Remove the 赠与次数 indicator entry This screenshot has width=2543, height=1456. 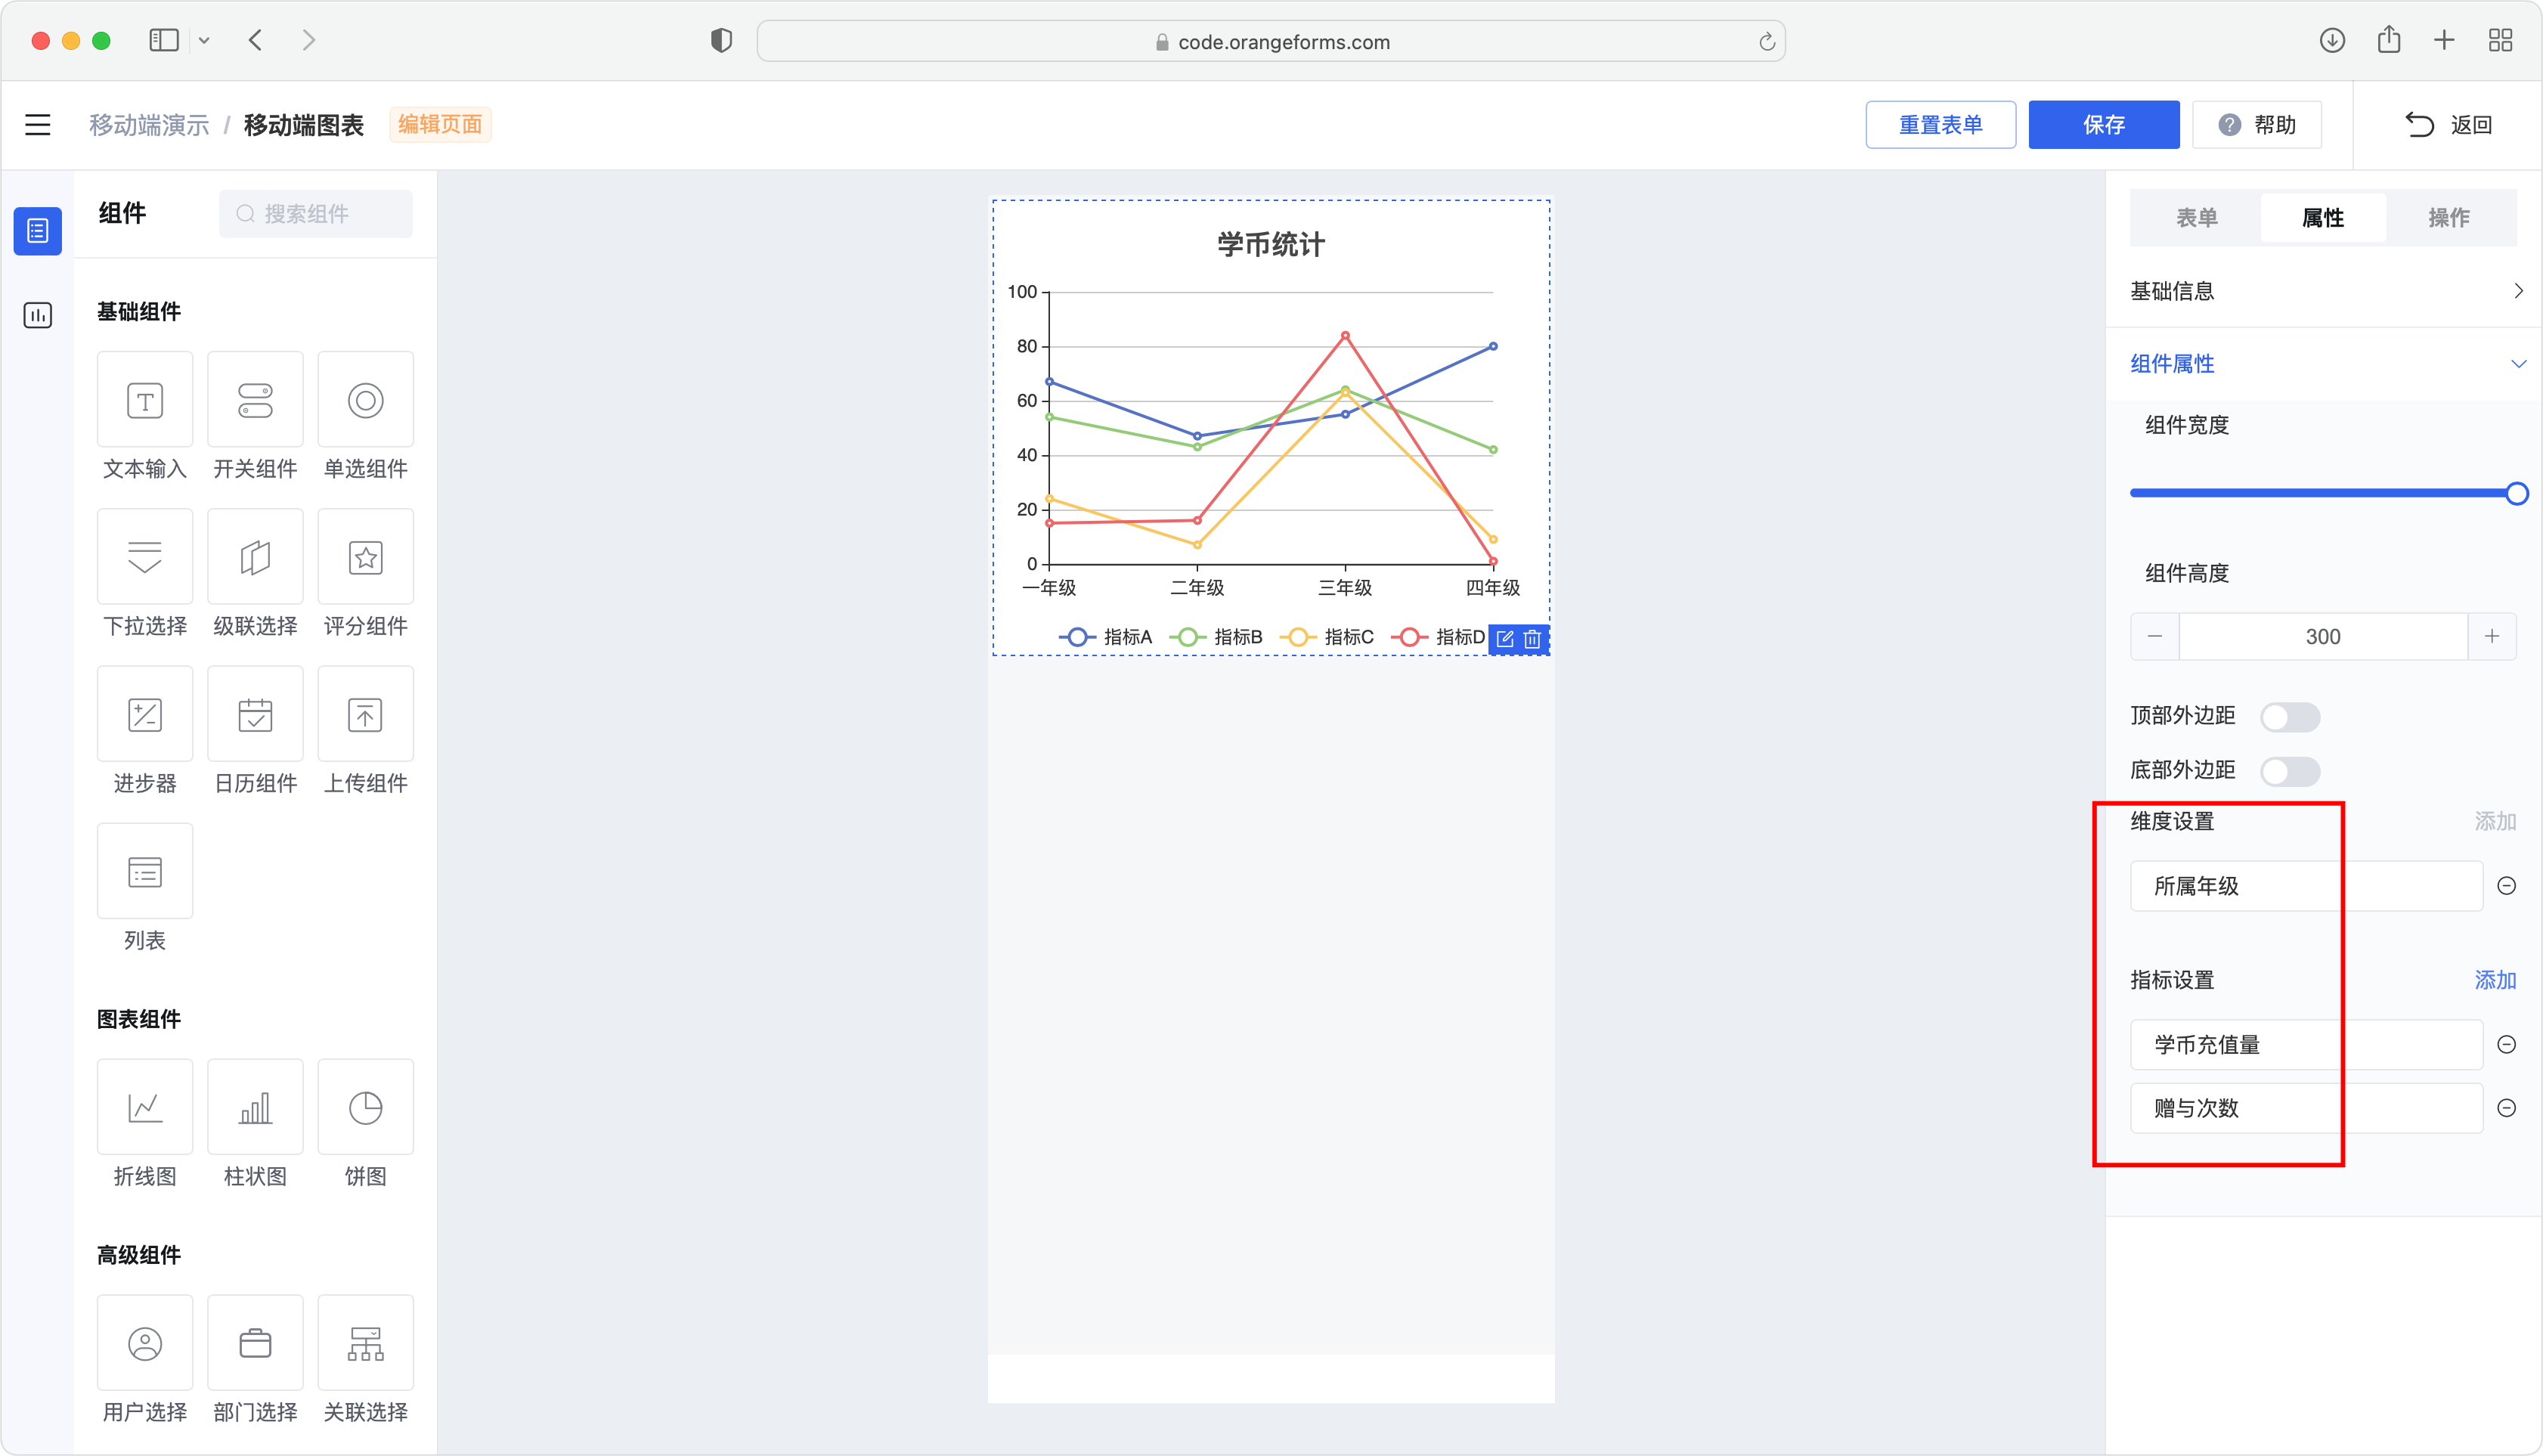(x=2507, y=1108)
